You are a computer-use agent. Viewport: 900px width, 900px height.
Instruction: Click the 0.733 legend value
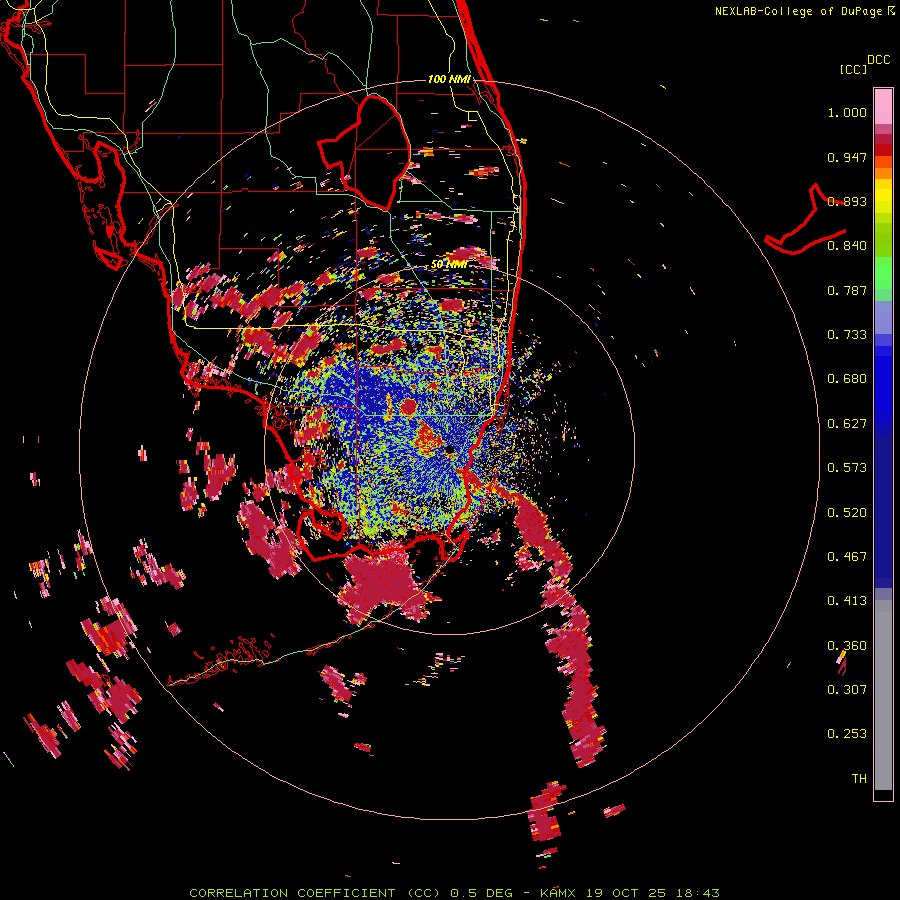click(847, 335)
